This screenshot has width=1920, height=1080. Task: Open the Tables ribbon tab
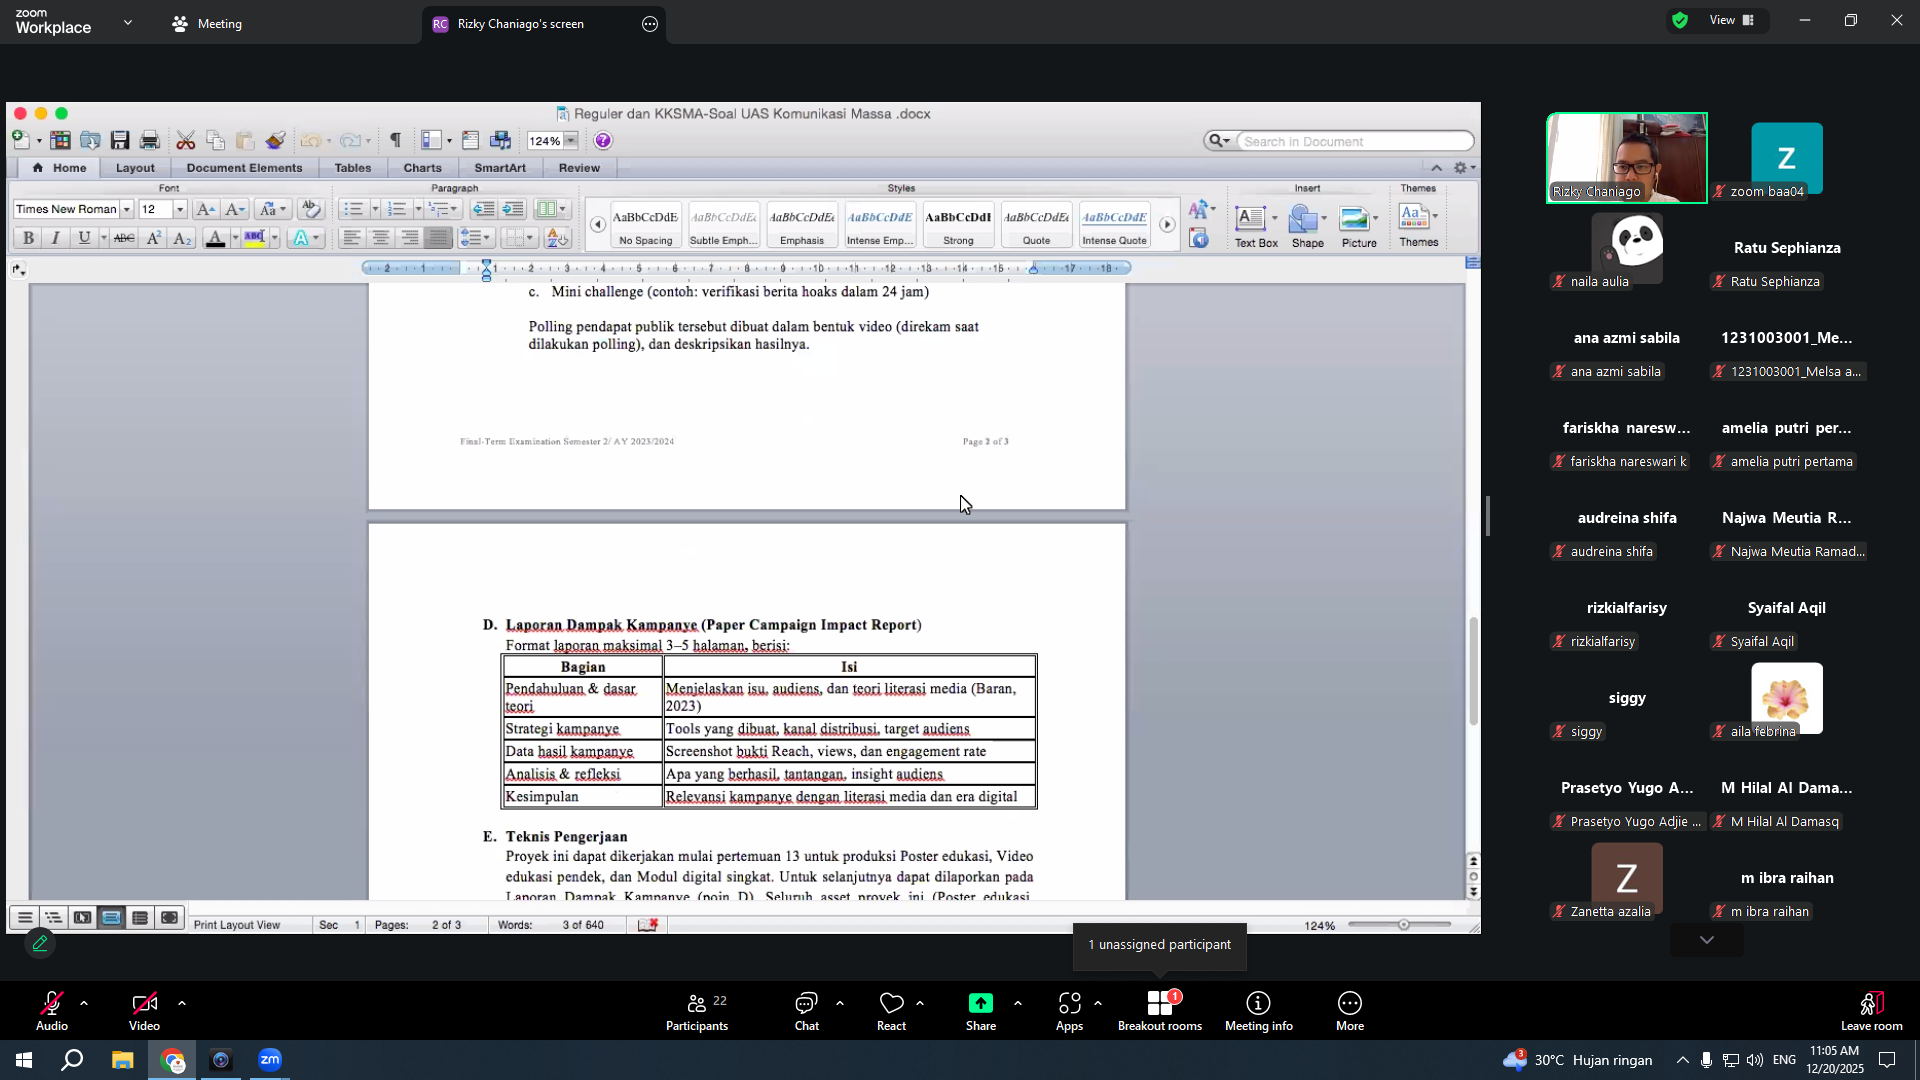coord(353,168)
